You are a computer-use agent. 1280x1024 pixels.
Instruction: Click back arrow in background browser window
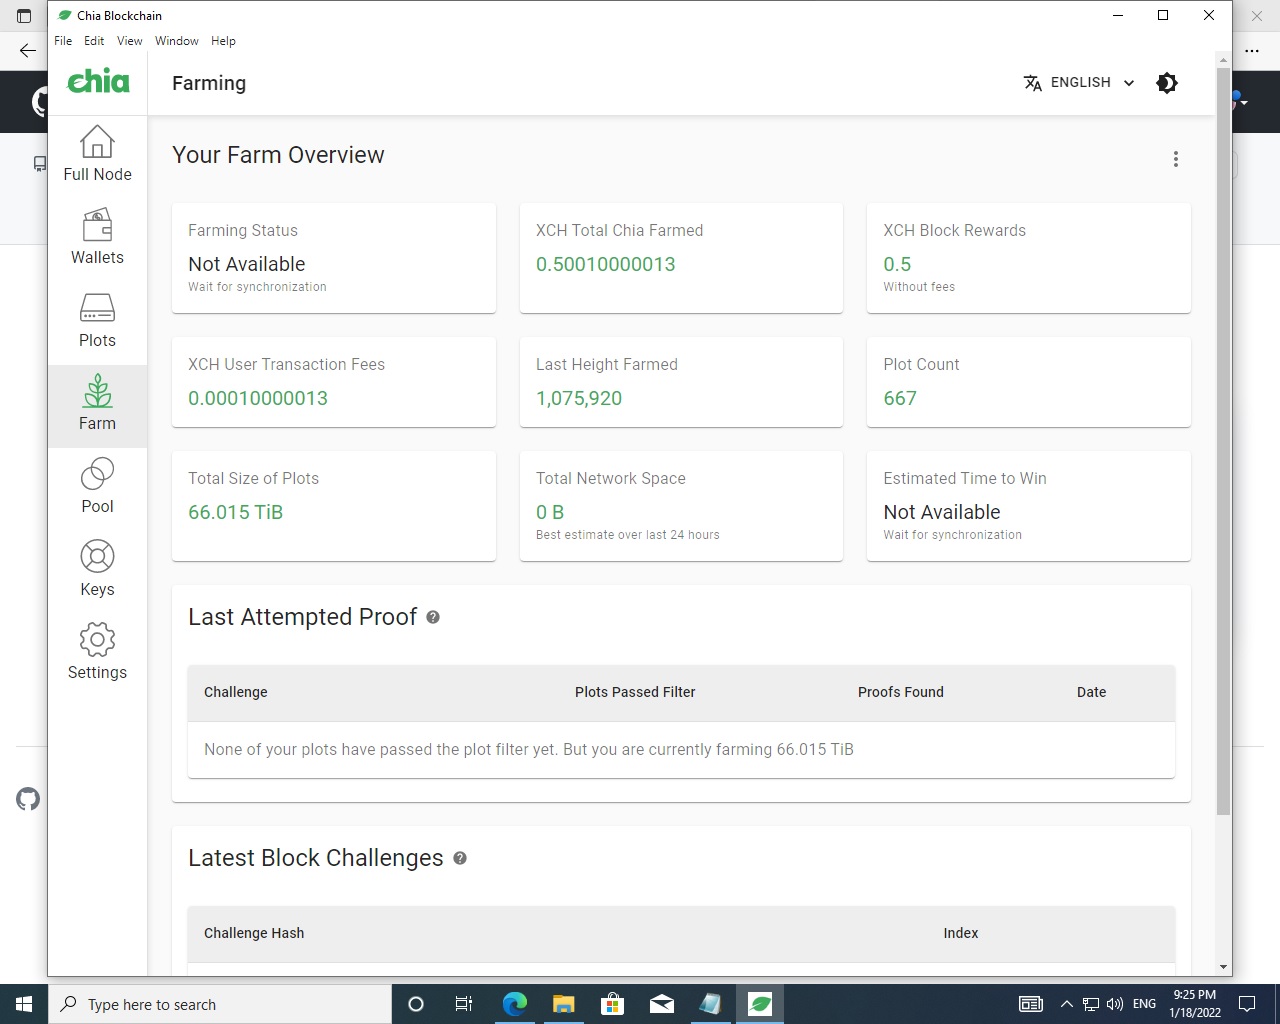[28, 50]
